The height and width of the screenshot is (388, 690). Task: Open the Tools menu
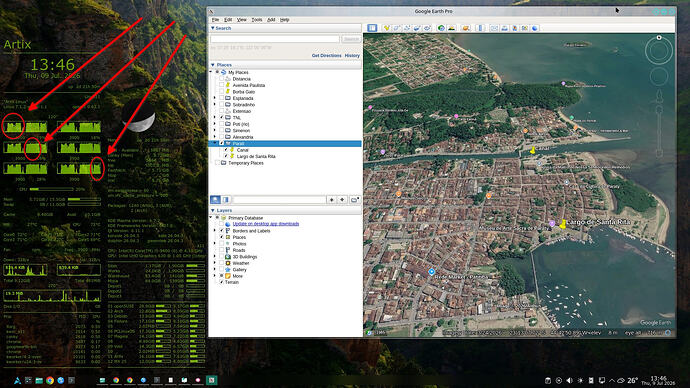pos(257,20)
